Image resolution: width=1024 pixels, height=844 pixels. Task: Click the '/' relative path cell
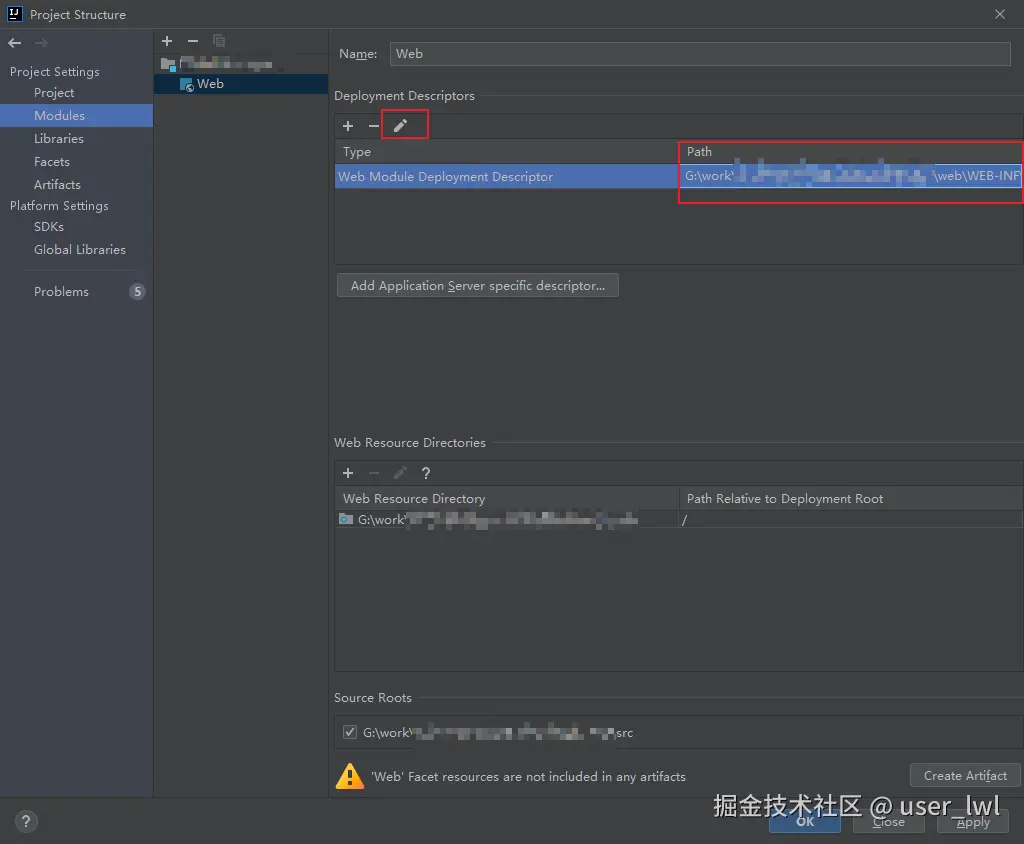pos(851,520)
